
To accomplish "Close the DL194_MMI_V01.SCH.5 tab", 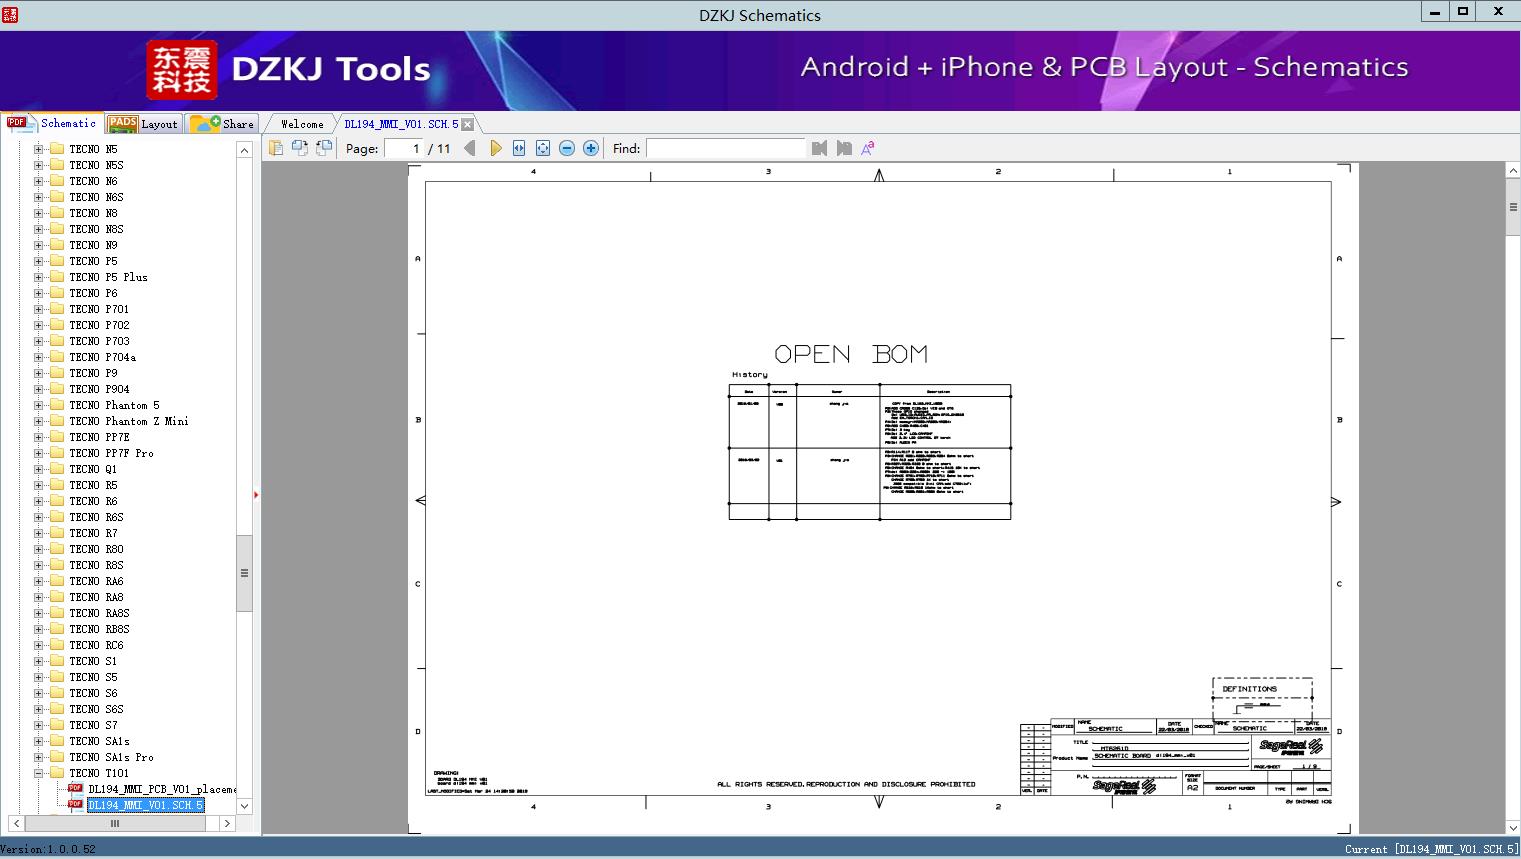I will point(468,124).
